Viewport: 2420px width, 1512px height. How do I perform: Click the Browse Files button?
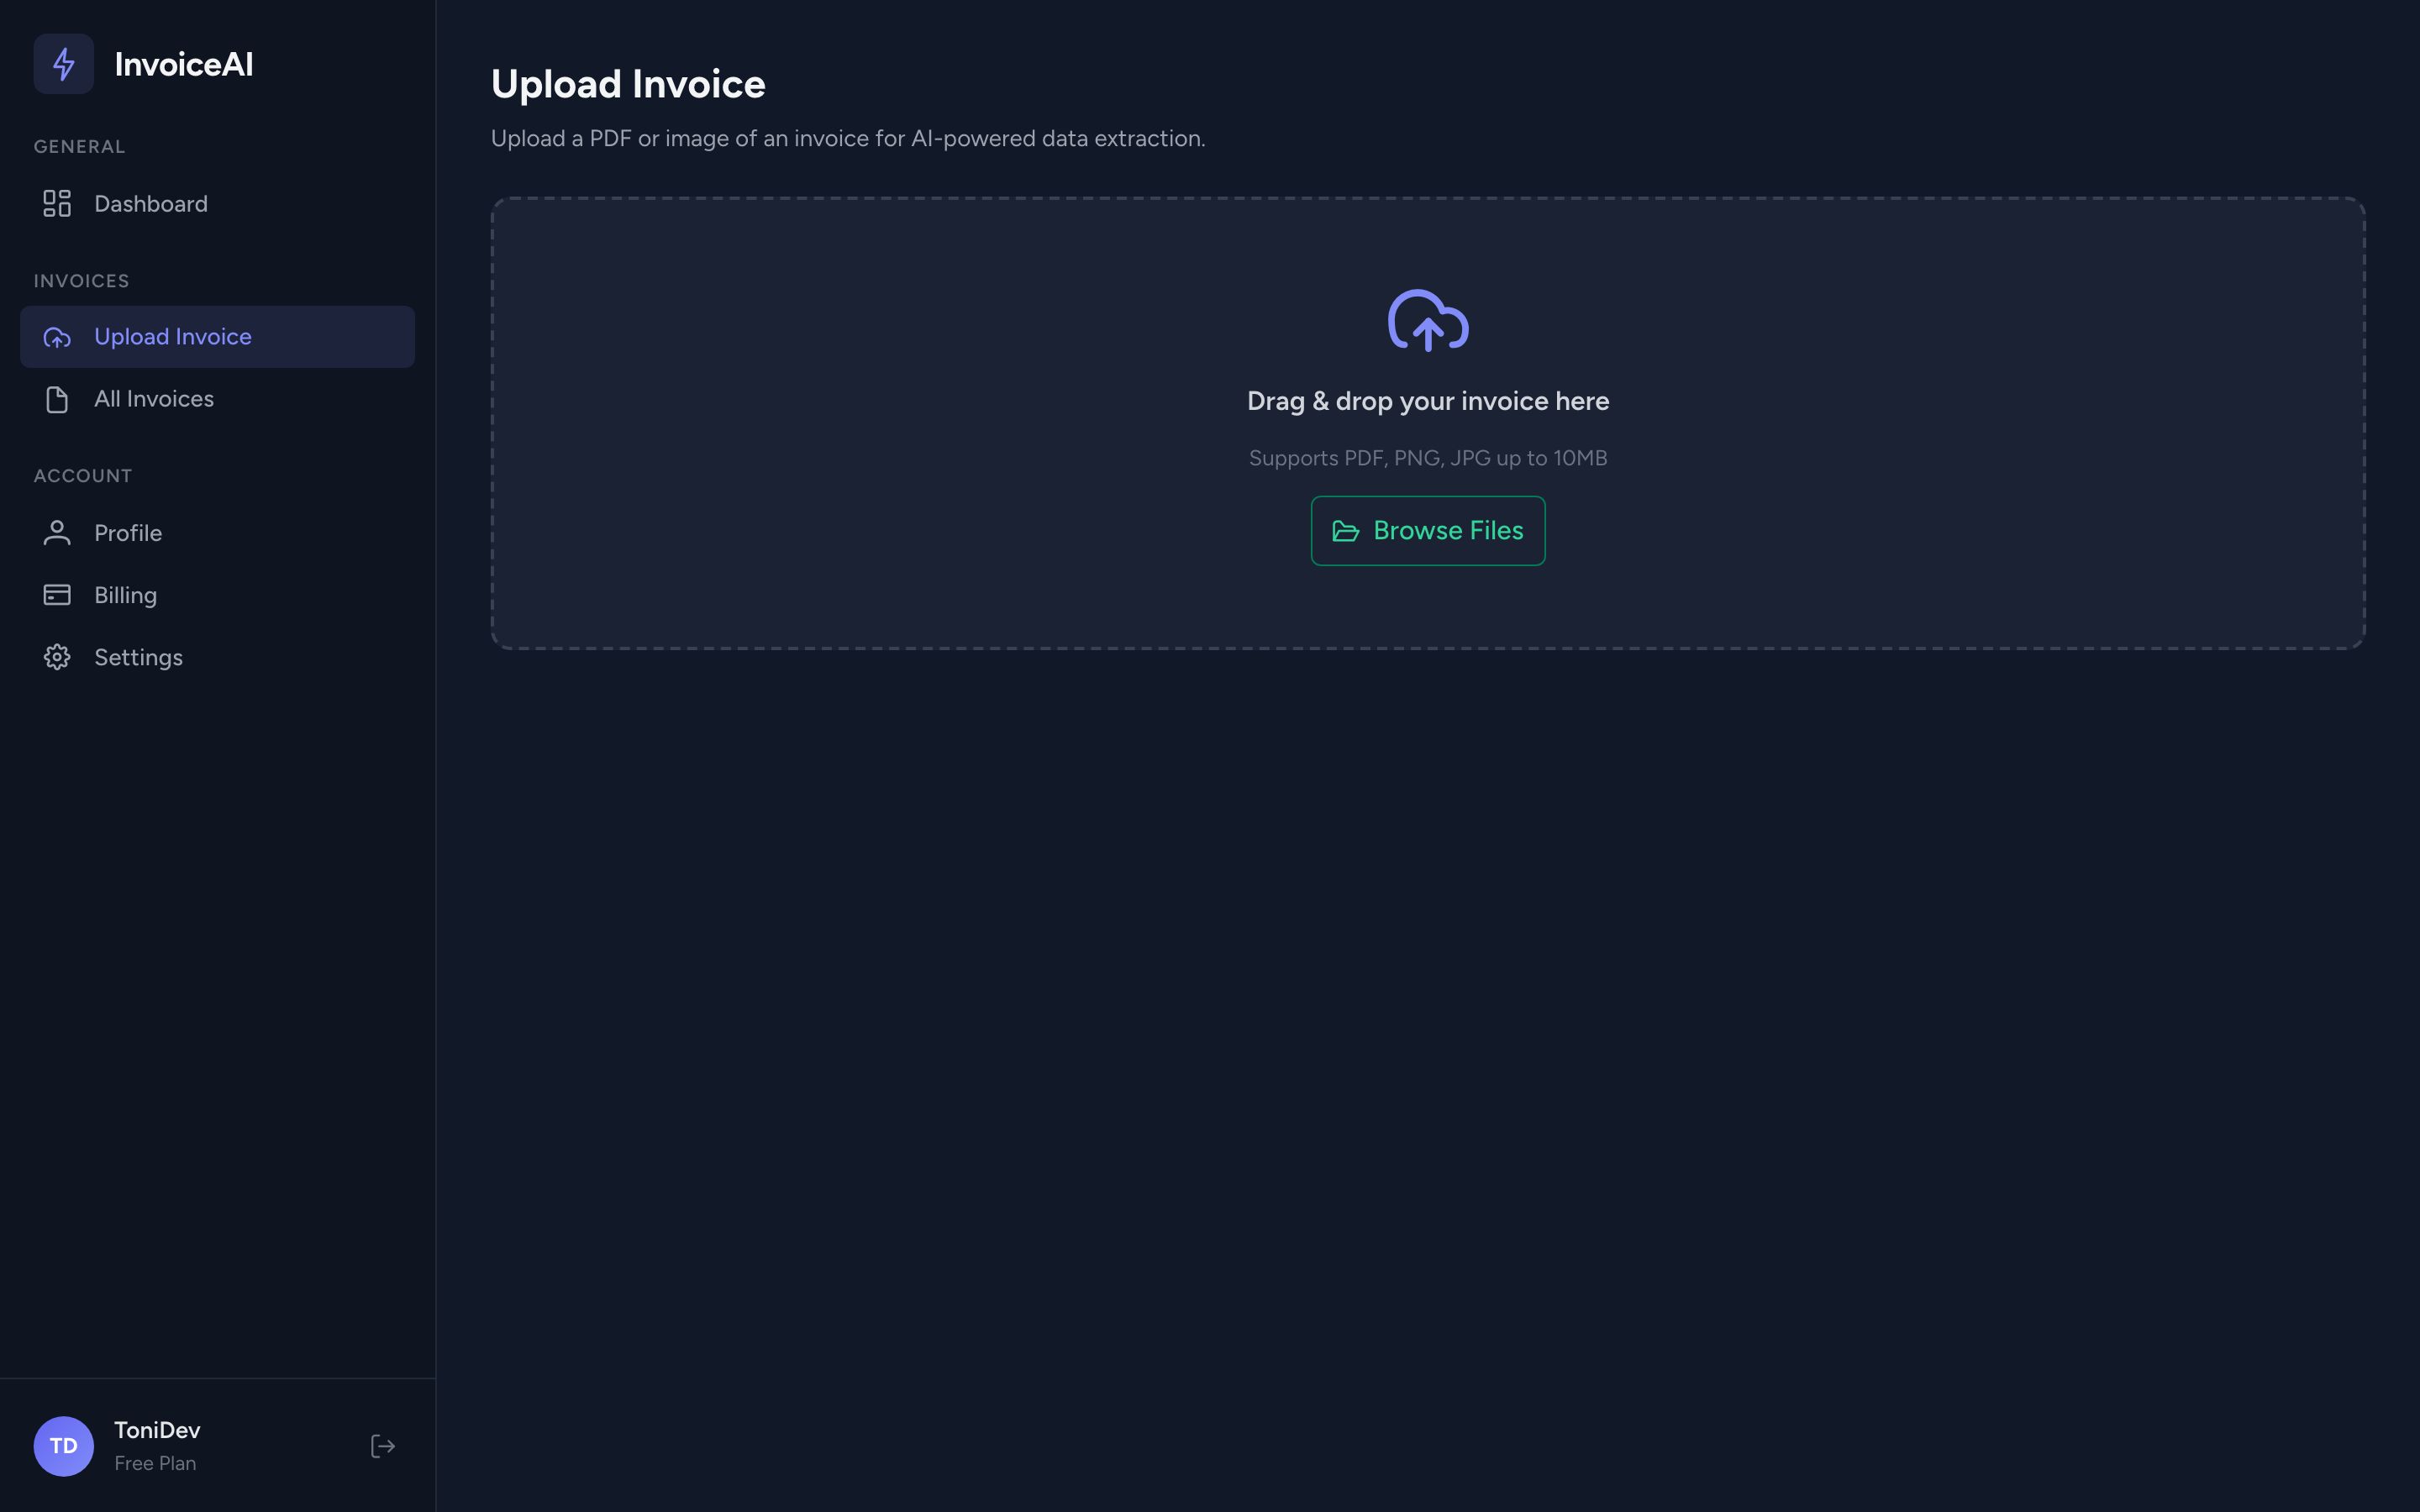pyautogui.click(x=1428, y=531)
